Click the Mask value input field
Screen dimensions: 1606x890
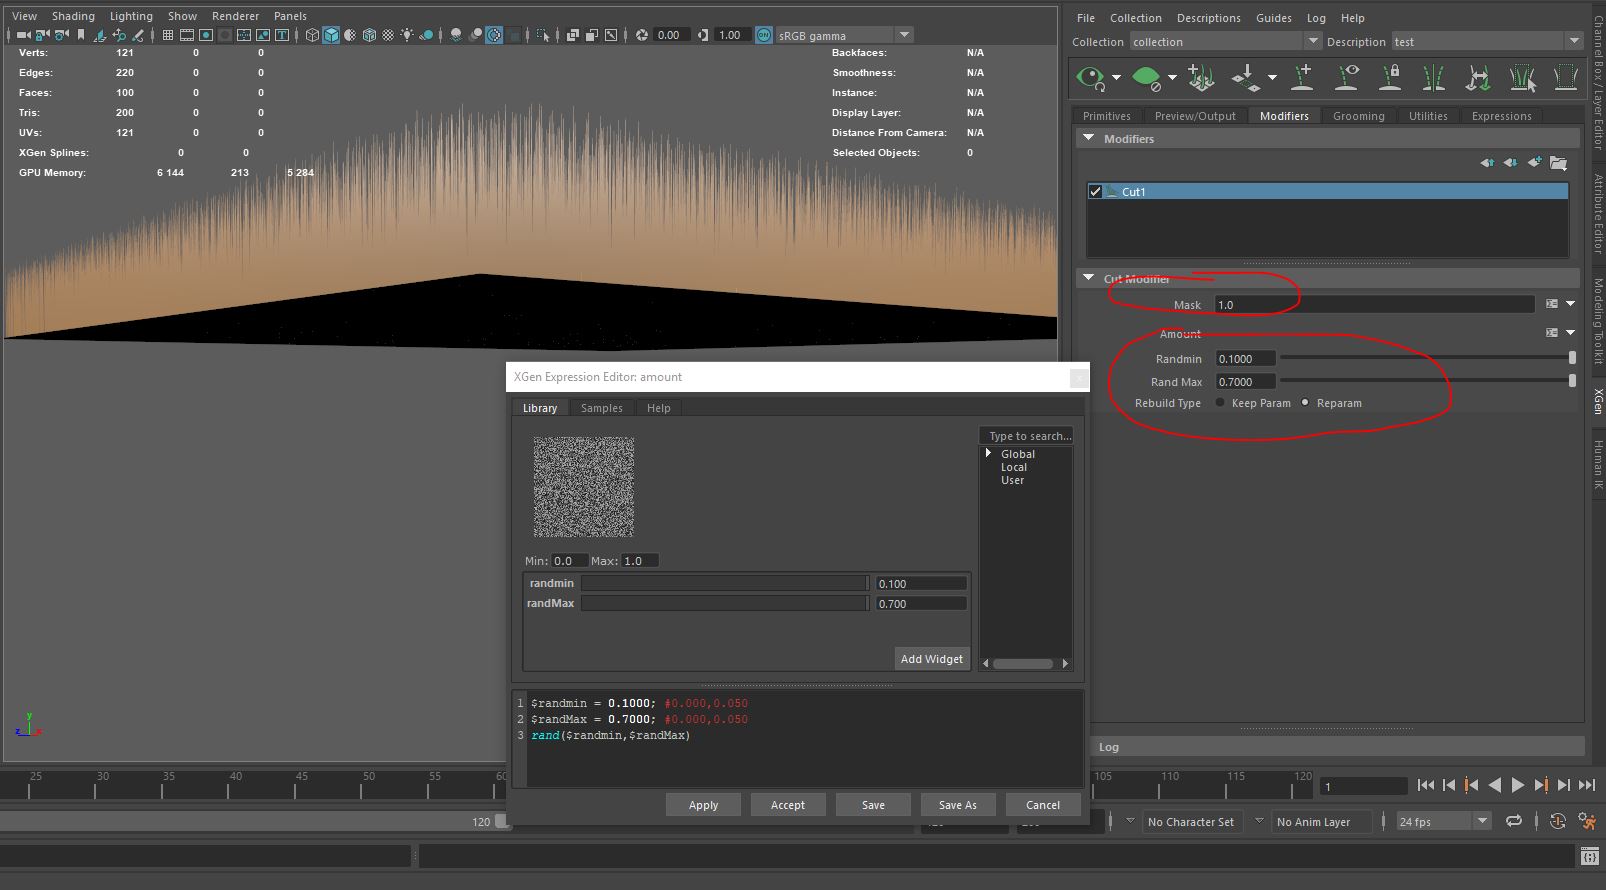[1373, 304]
